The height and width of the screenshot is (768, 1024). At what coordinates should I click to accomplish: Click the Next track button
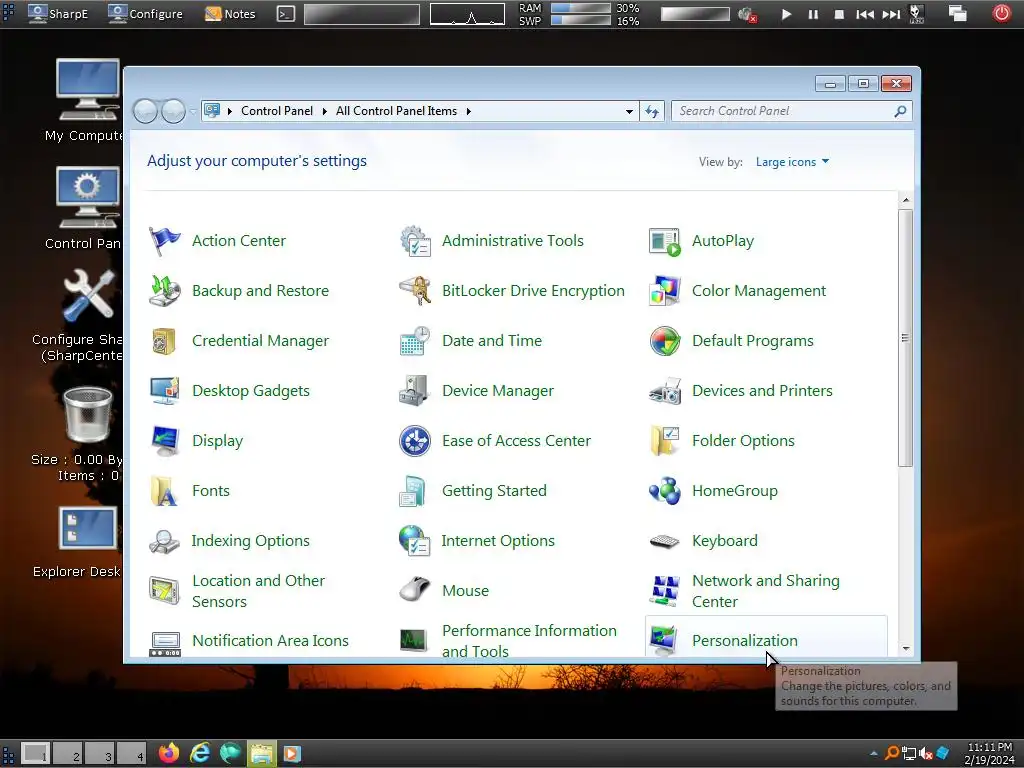tap(891, 14)
